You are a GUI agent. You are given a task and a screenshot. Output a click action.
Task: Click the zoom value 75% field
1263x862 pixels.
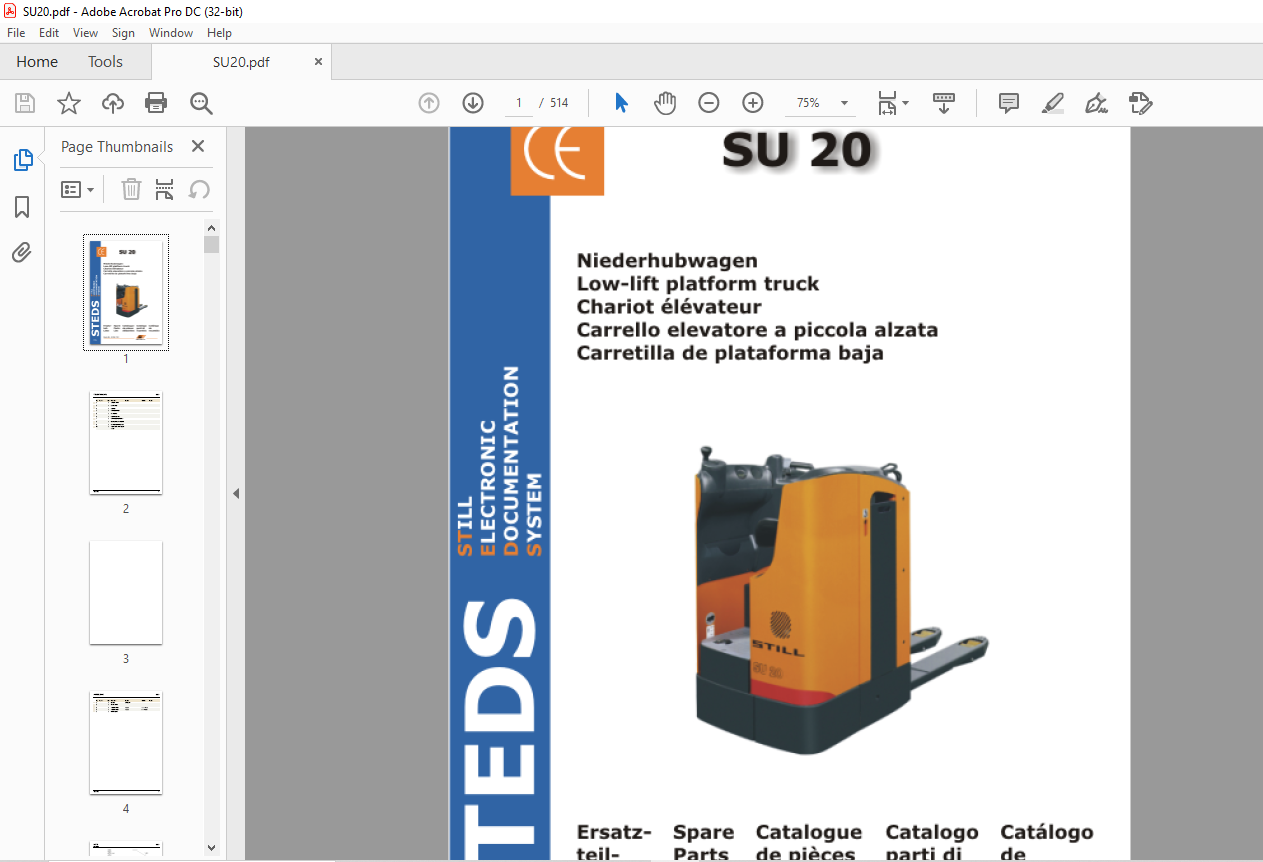[808, 103]
